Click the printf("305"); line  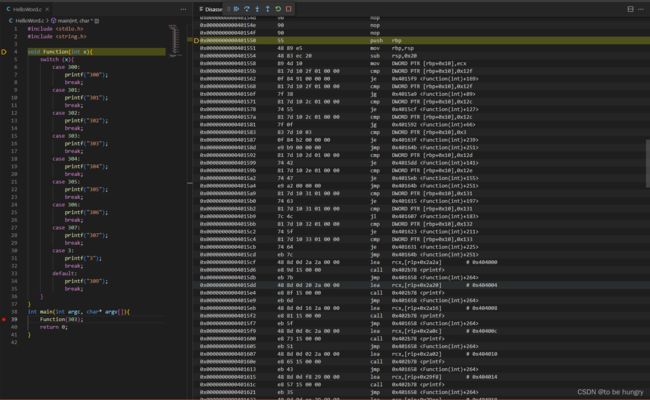point(86,189)
